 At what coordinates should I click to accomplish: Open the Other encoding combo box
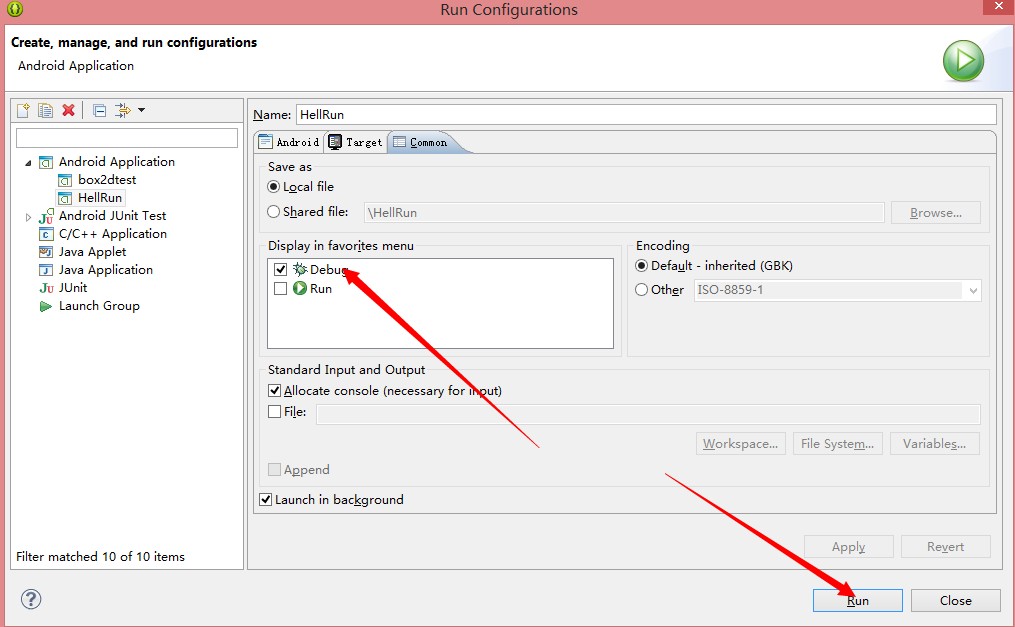tap(972, 290)
